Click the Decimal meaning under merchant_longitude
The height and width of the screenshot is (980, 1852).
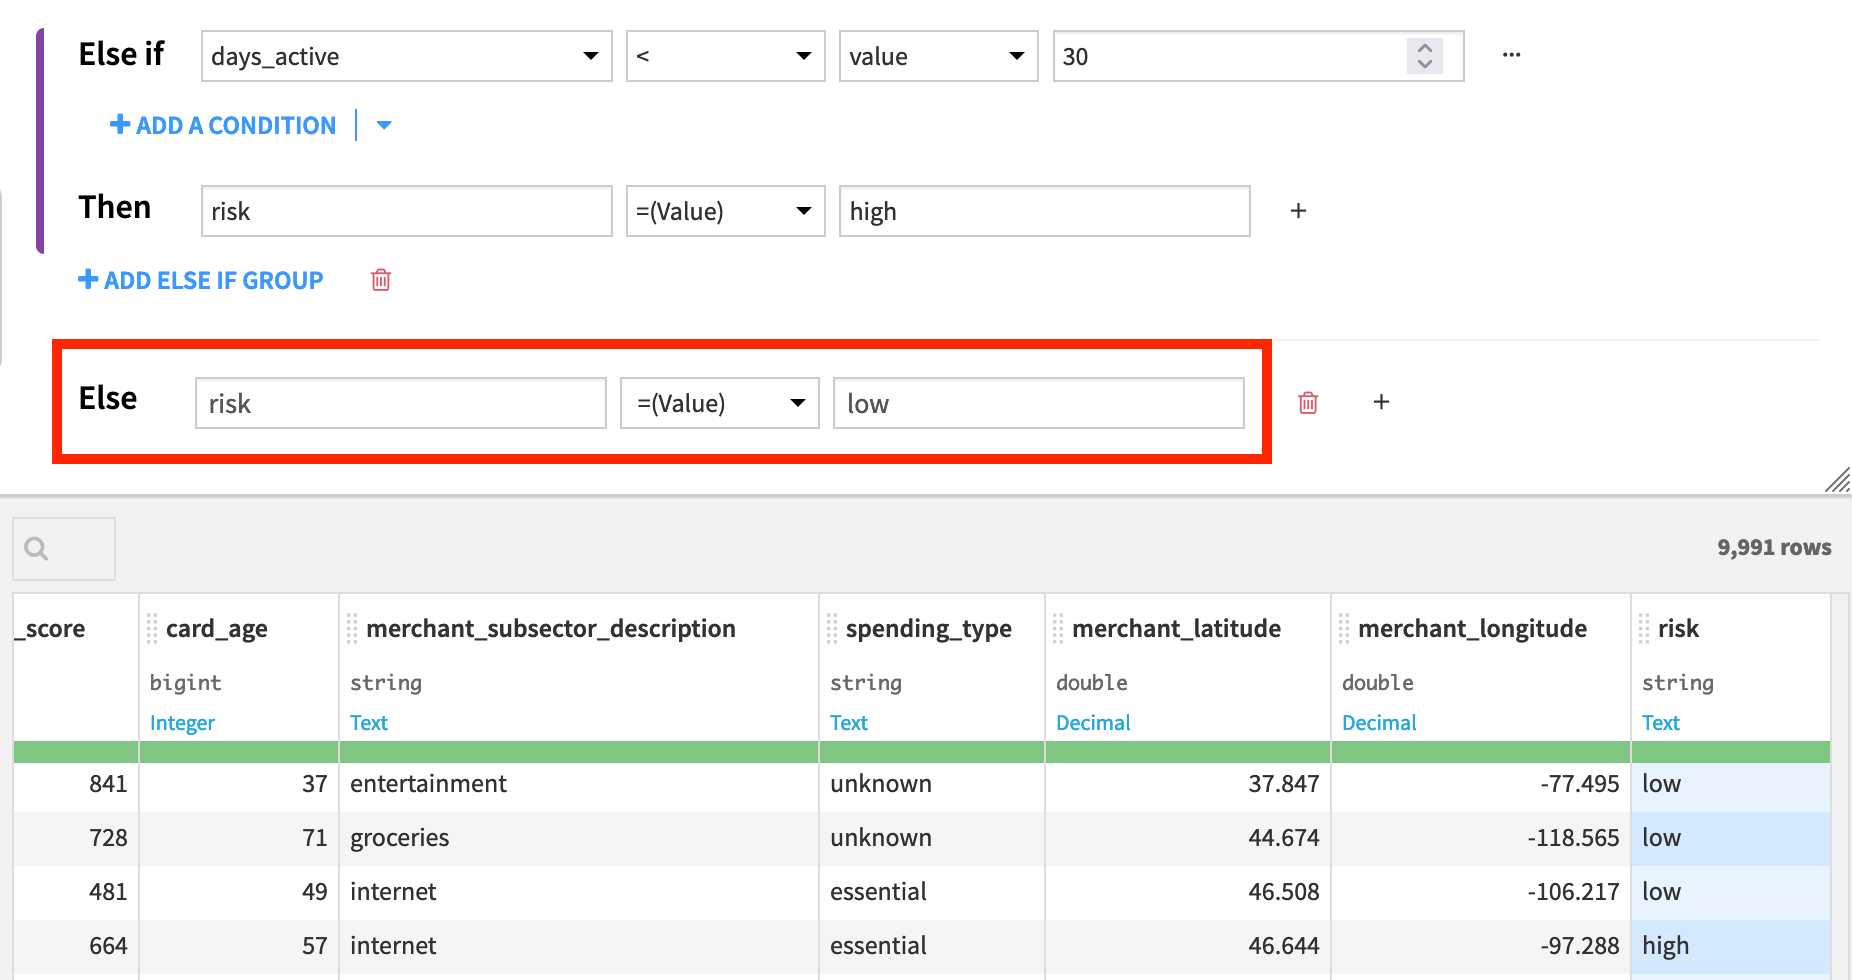[x=1379, y=723]
